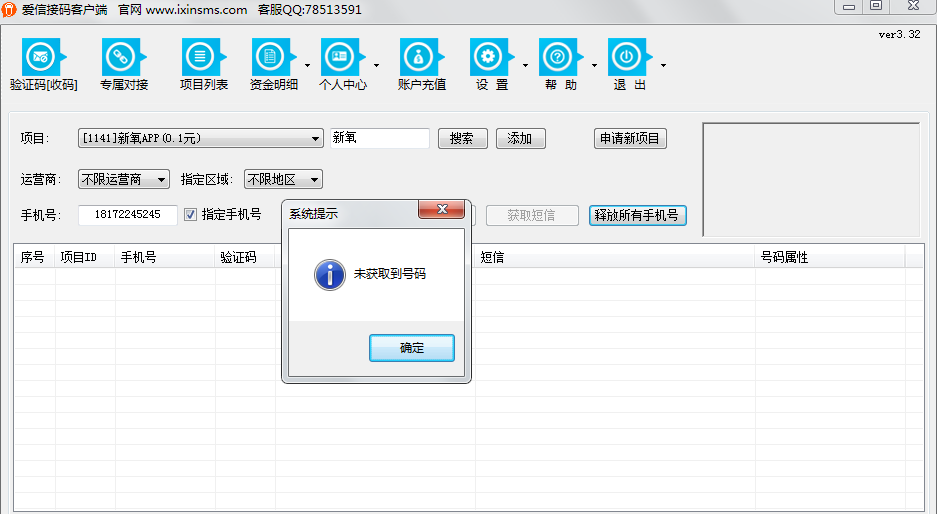Click the 搜索 button
The image size is (937, 514).
[463, 139]
